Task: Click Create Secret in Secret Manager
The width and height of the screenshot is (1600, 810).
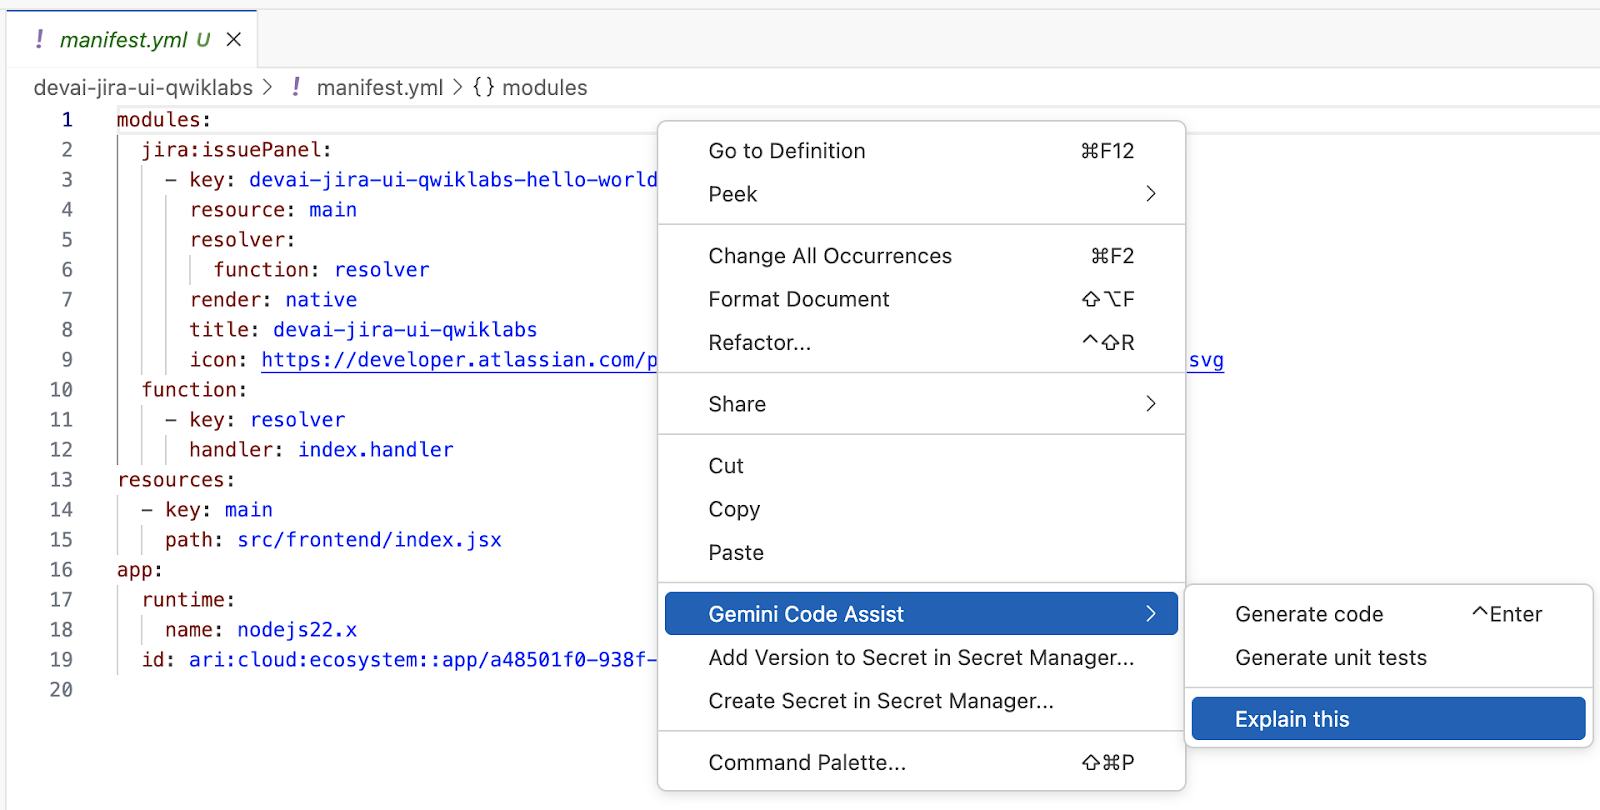Action: 880,701
